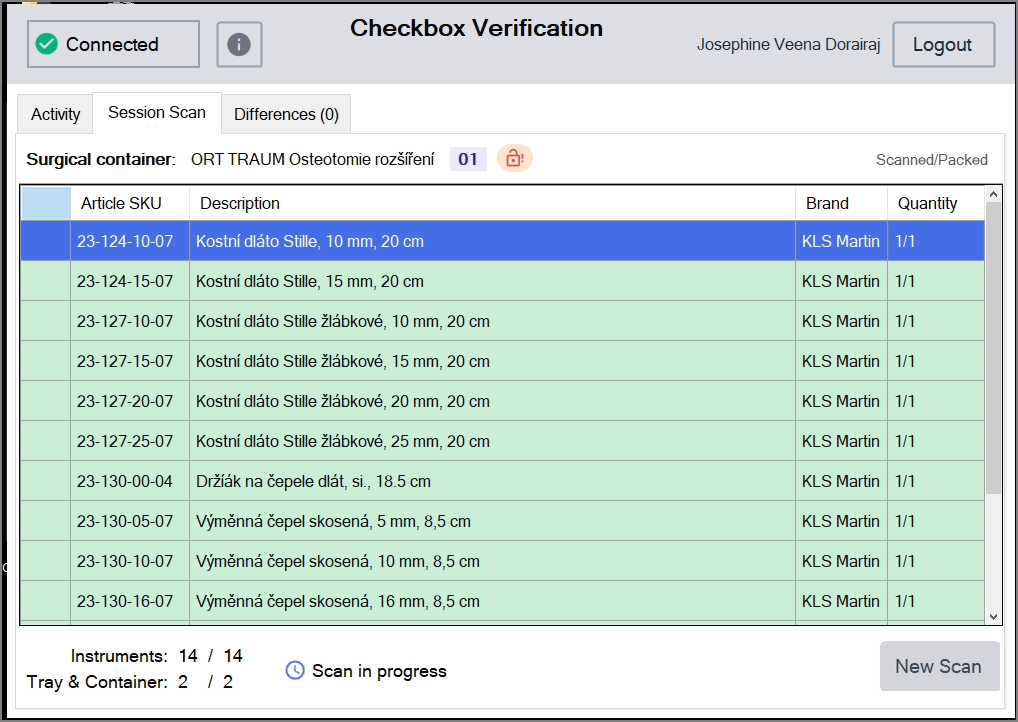
Task: Click the ORT TRAUM Osteotomie rozšíření container name
Action: [x=312, y=159]
